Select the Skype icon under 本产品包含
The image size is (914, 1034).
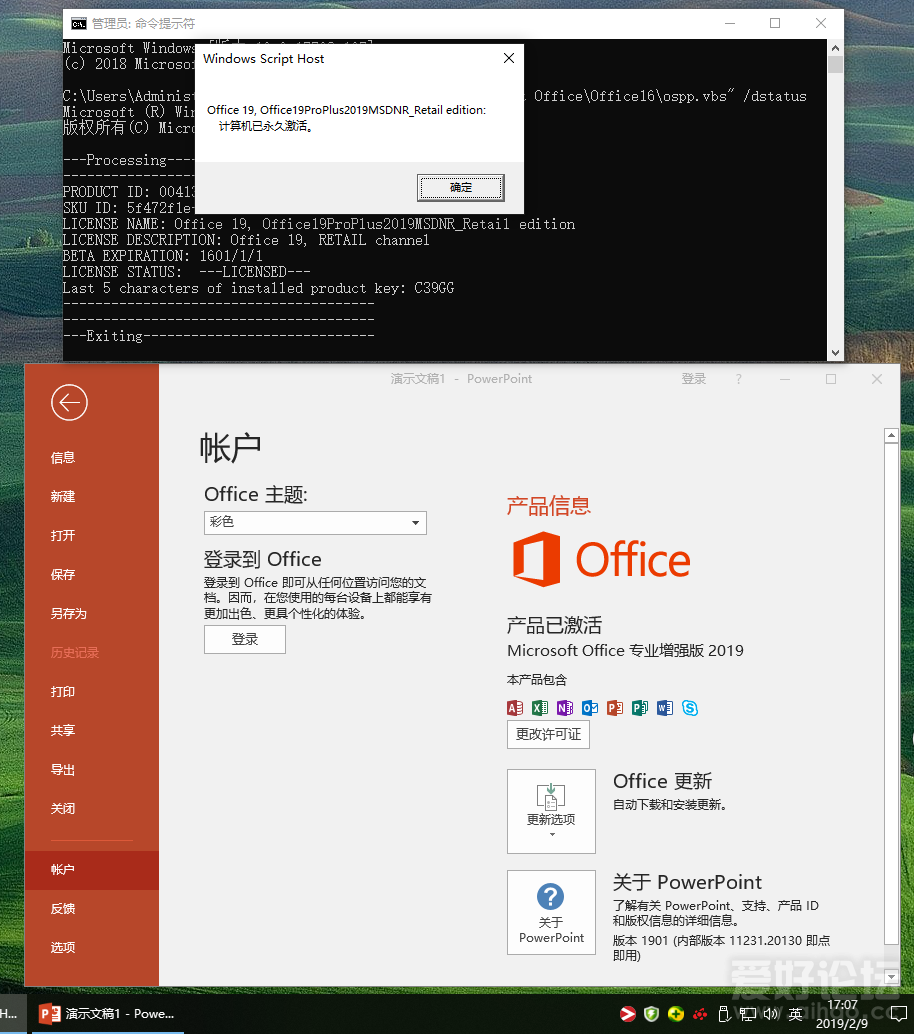689,708
